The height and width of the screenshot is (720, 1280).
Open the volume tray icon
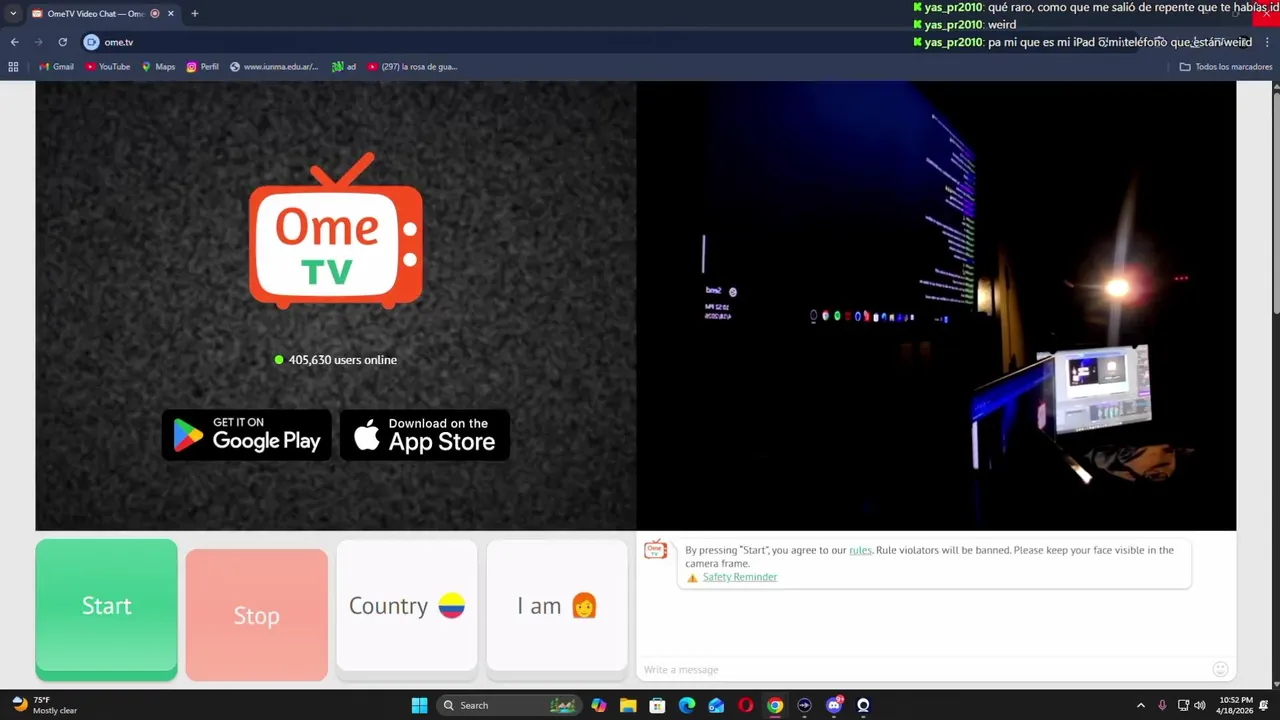(x=1199, y=705)
